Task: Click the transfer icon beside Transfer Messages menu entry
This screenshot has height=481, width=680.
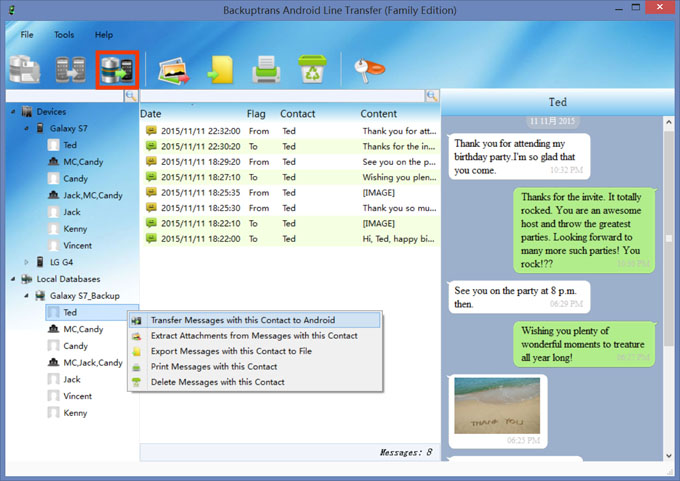Action: [x=137, y=321]
